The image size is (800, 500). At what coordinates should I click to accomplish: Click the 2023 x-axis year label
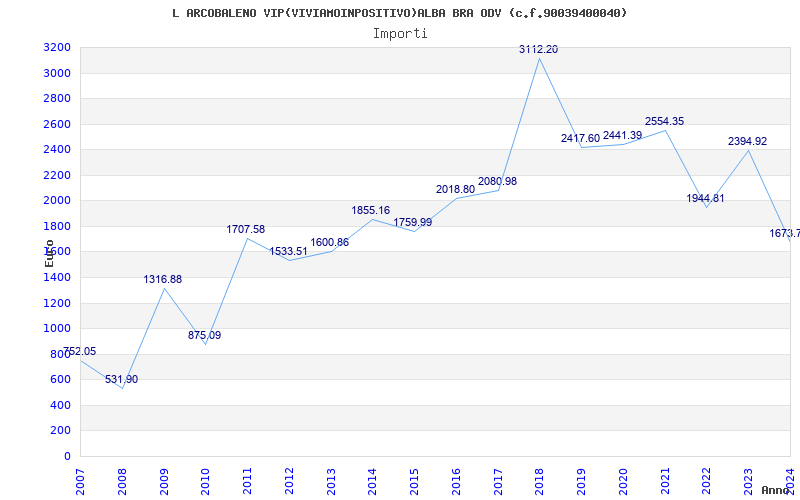[748, 482]
